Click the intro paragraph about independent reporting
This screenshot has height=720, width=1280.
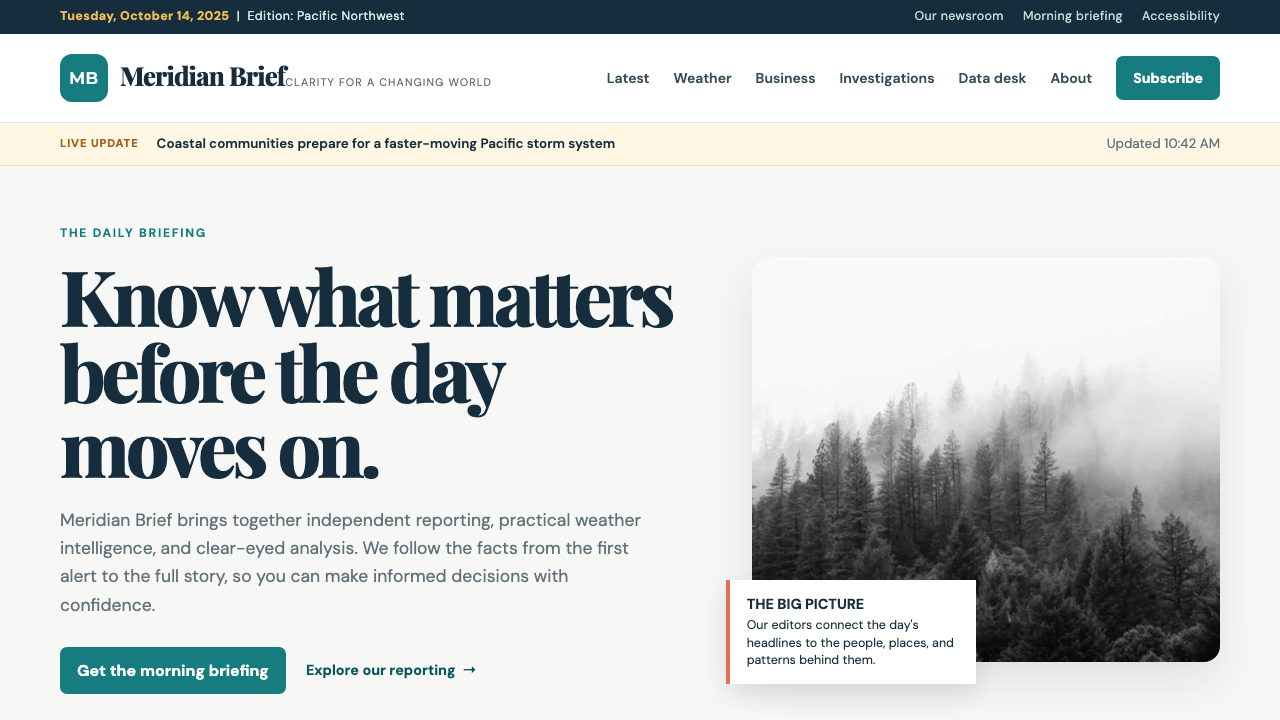click(x=352, y=562)
